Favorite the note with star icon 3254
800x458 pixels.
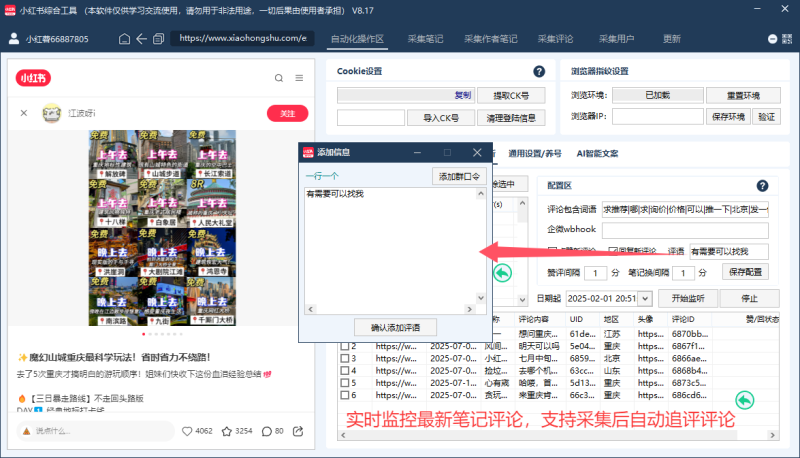(227, 431)
